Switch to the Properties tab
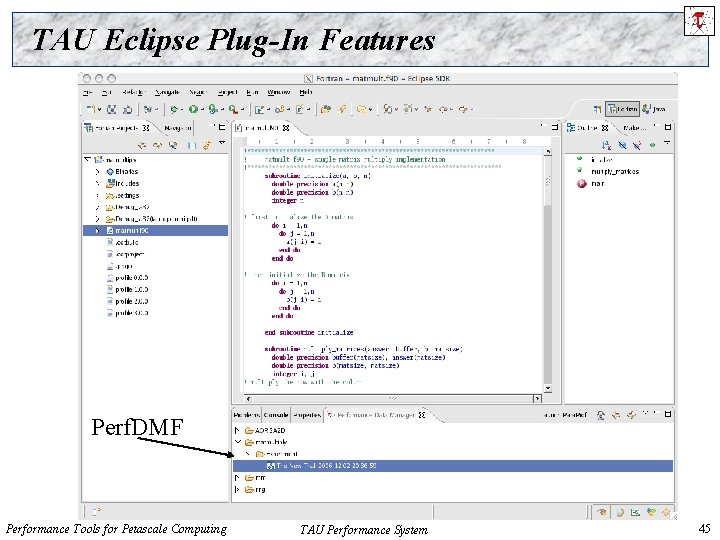This screenshot has height=540, width=720. point(307,415)
